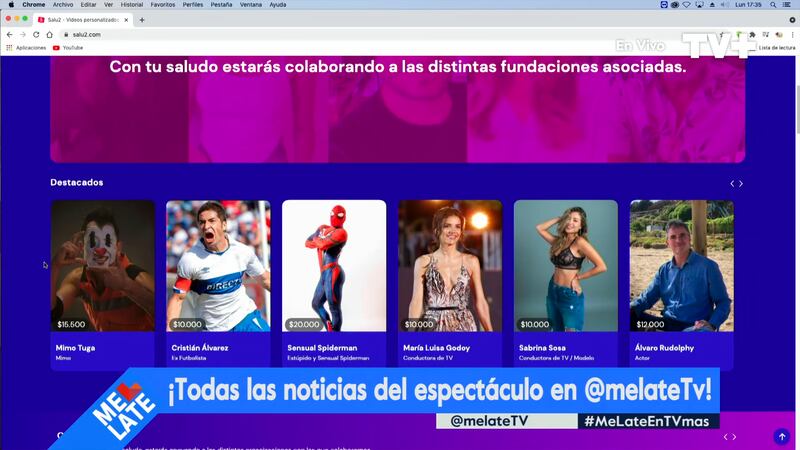Open the Perfiles menu
Viewport: 800px width, 450px height.
193,5
